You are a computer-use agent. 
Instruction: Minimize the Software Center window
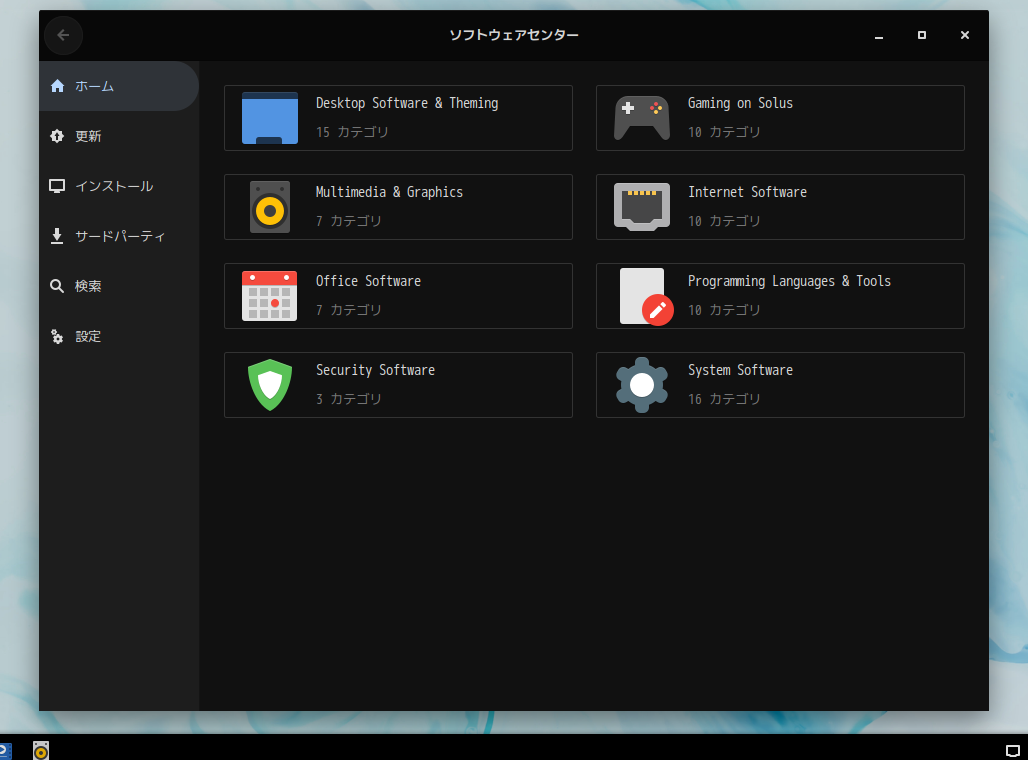click(879, 35)
